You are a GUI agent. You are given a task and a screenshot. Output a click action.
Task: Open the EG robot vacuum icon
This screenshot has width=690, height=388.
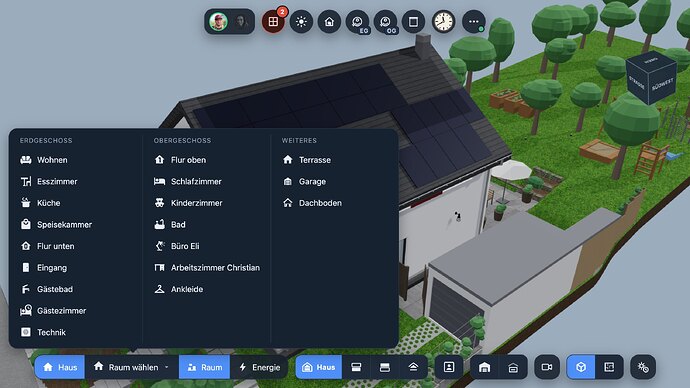click(357, 22)
